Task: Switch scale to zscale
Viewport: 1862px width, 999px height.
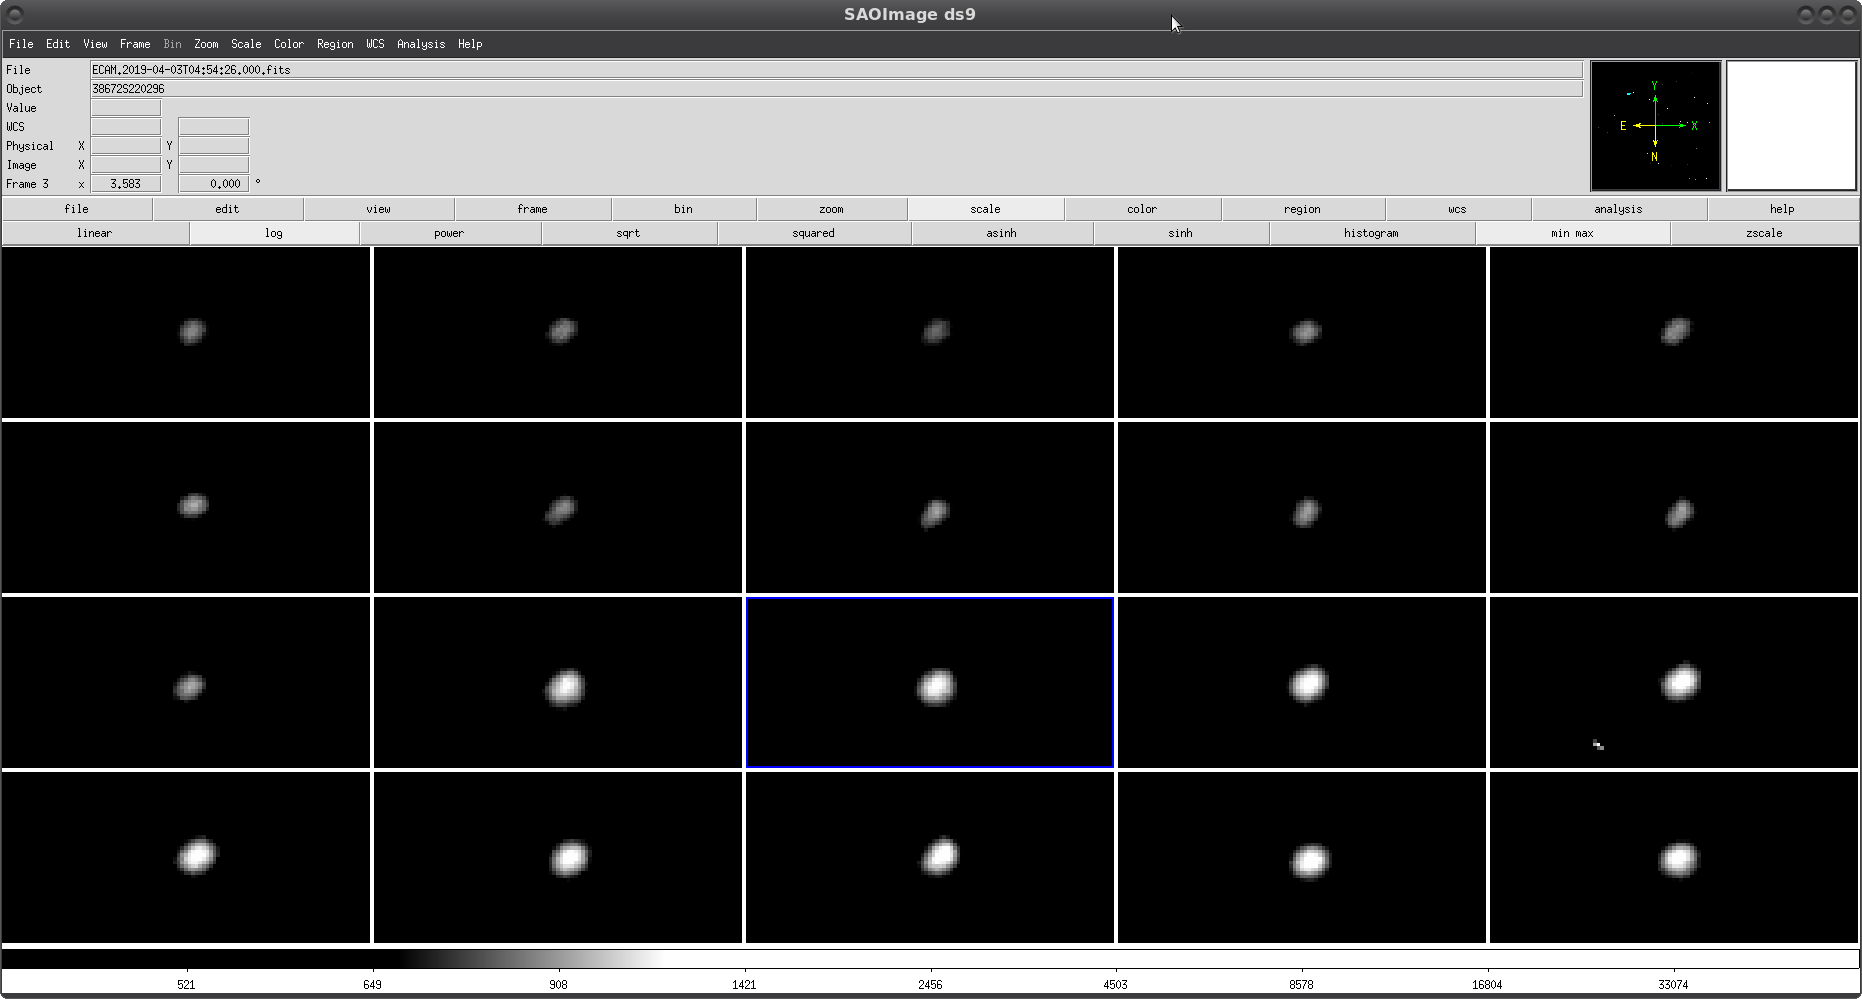Action: (1763, 233)
